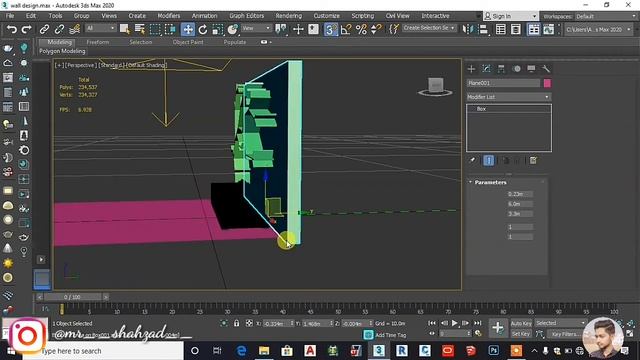Image resolution: width=640 pixels, height=360 pixels.
Task: Activate the Select and Move tool
Action: pyautogui.click(x=188, y=29)
